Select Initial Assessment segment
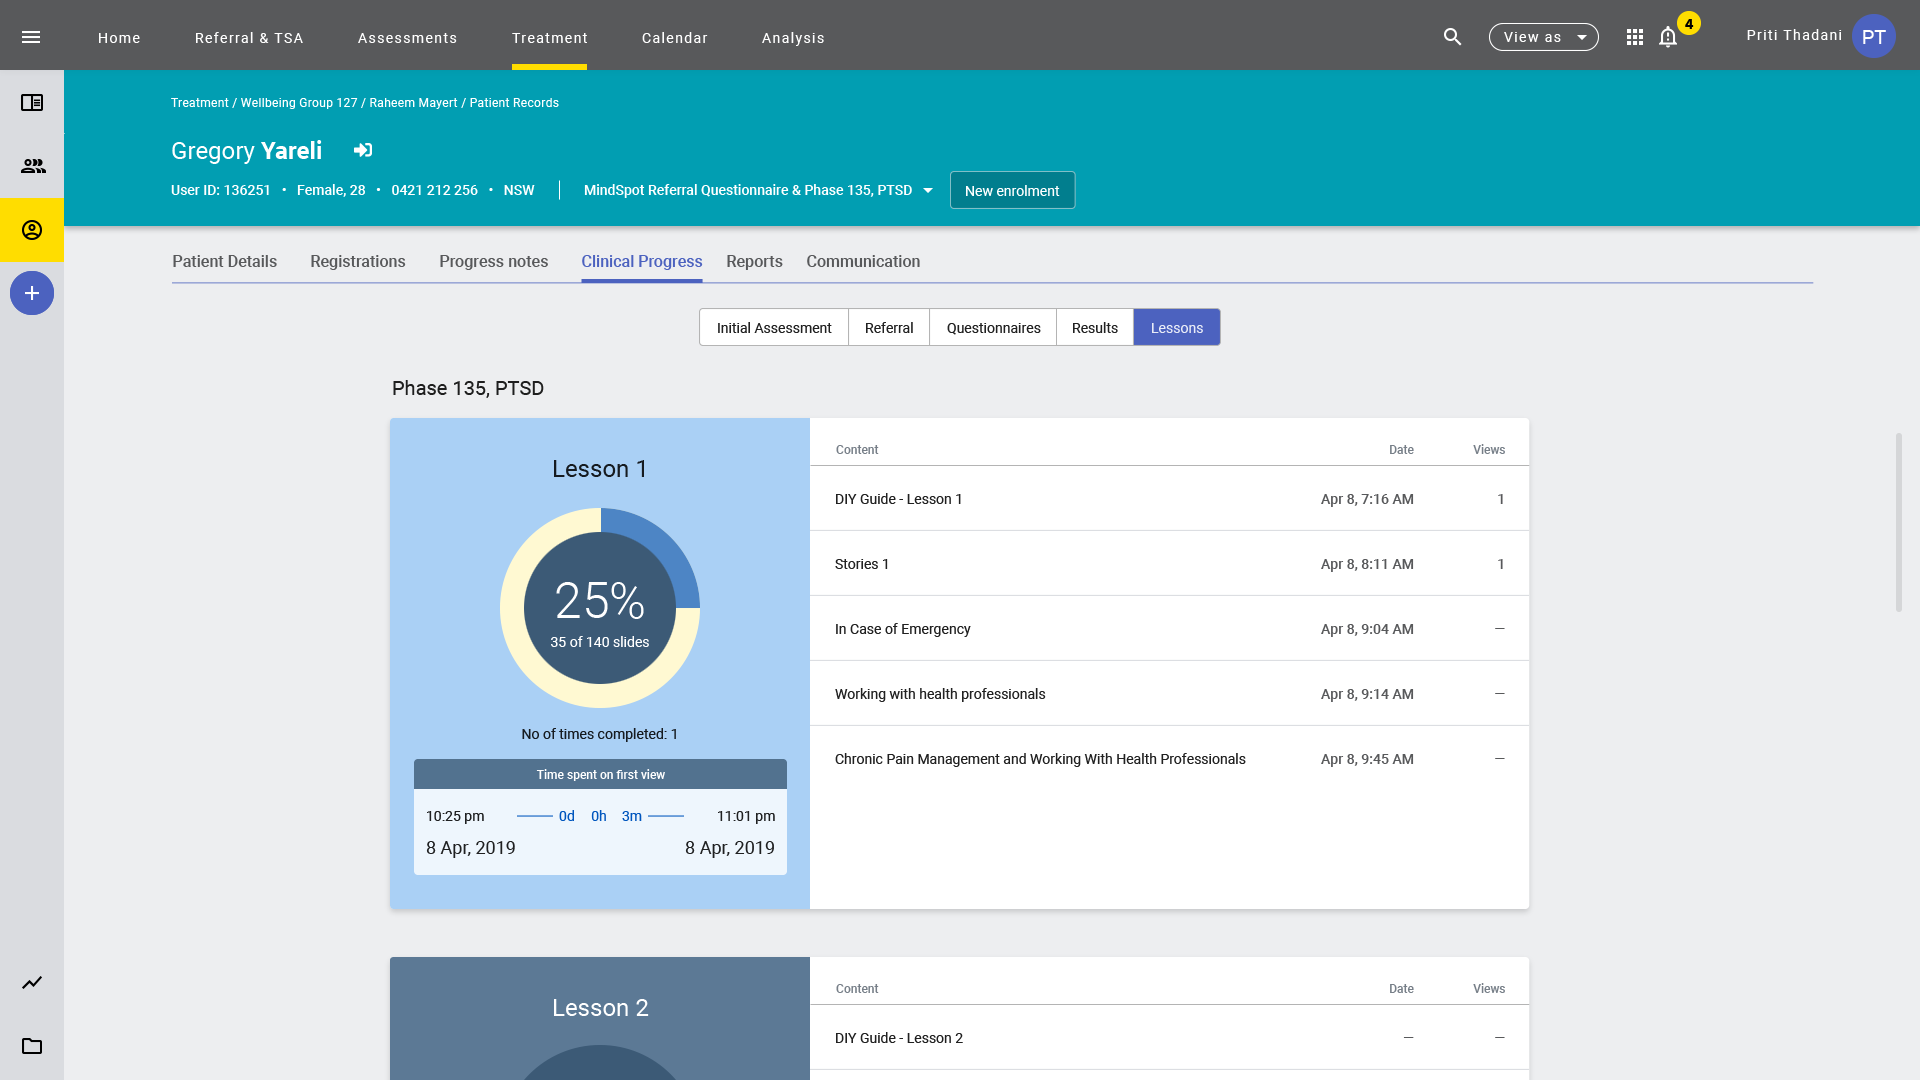This screenshot has width=1920, height=1080. tap(774, 327)
